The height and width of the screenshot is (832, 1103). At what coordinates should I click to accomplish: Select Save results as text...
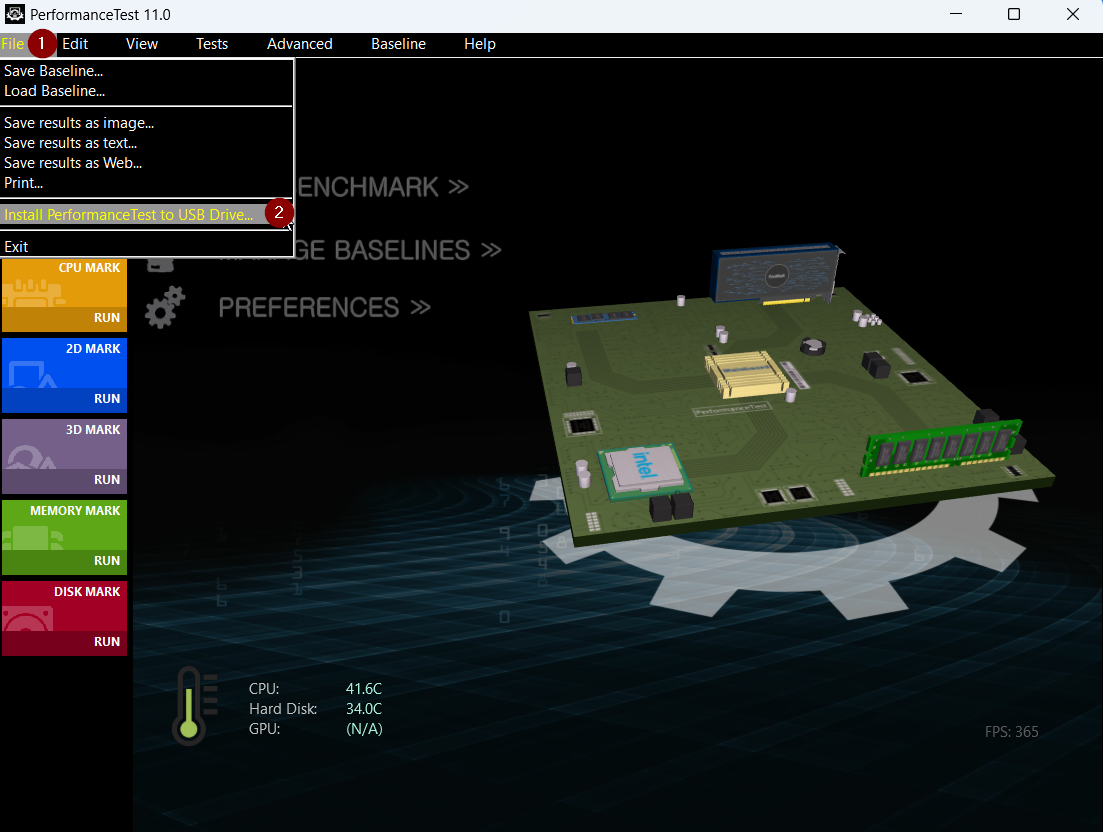pyautogui.click(x=146, y=143)
